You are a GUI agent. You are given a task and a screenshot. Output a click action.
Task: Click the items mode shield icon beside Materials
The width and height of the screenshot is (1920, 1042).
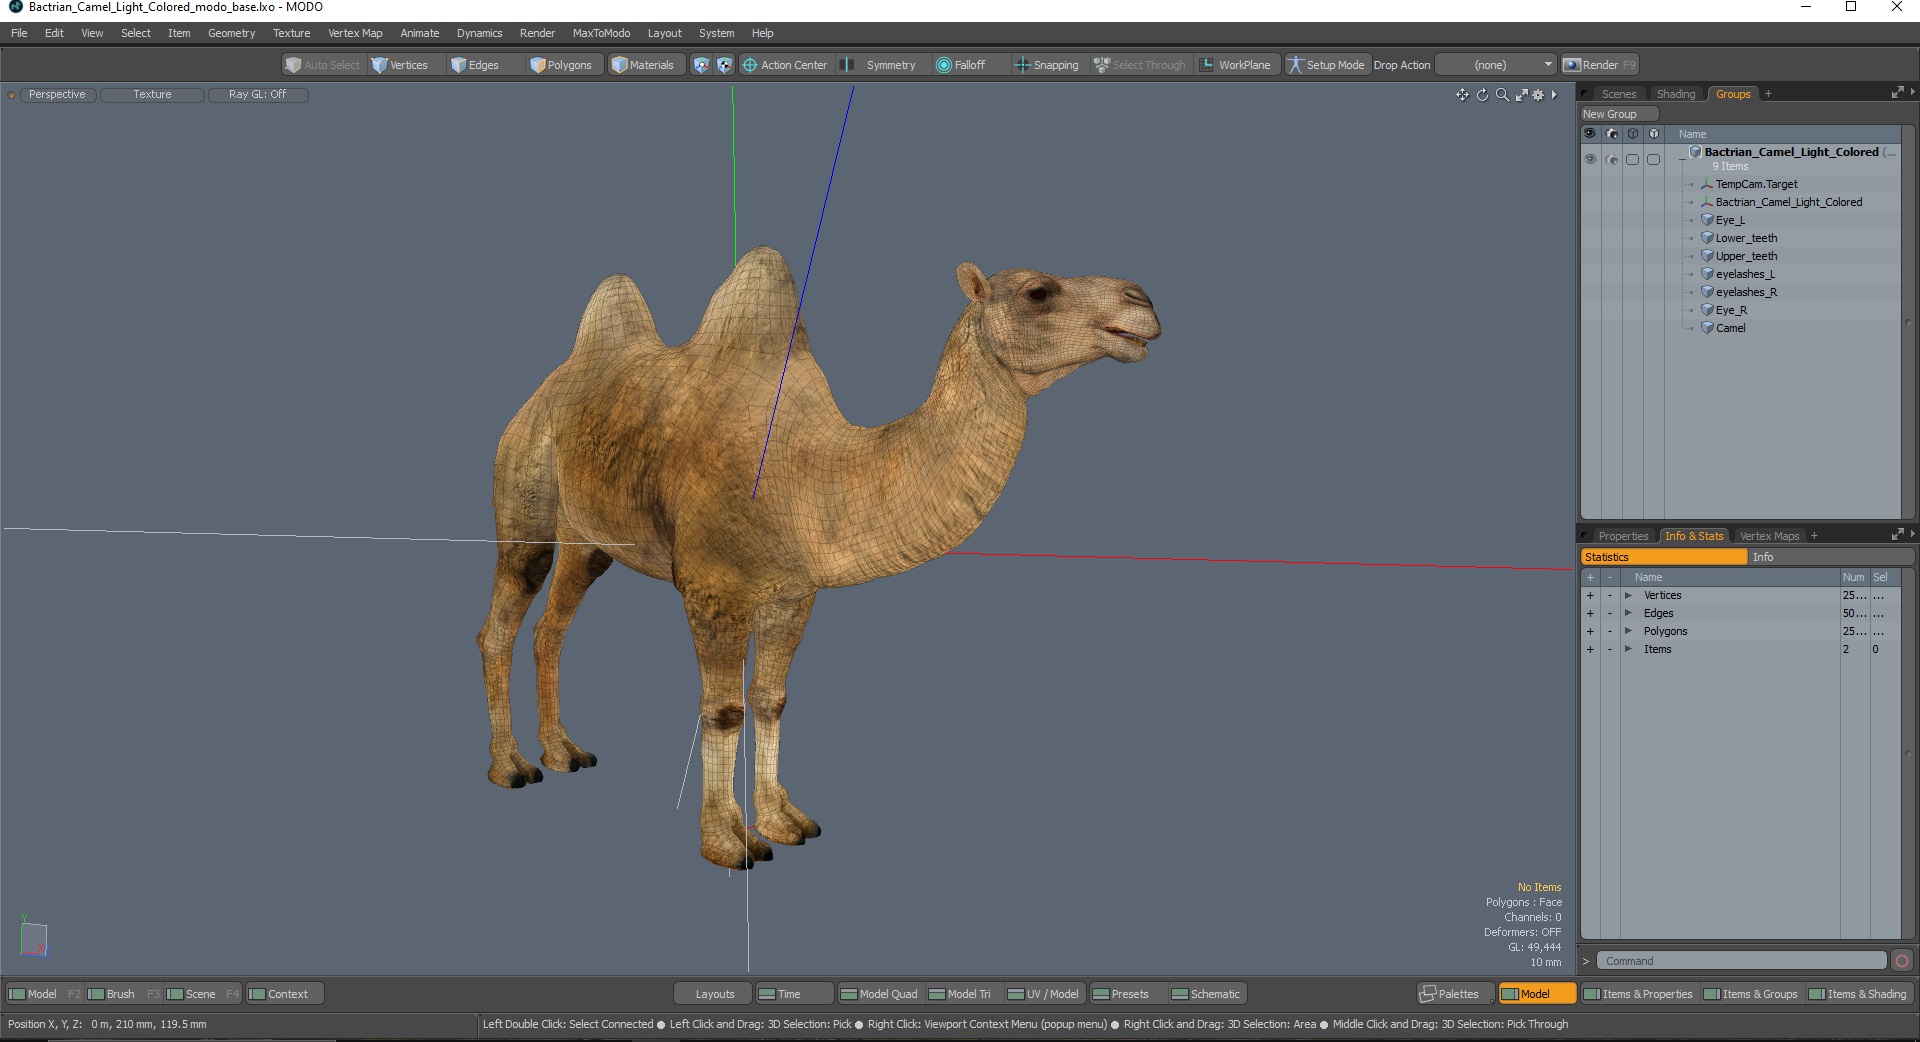pyautogui.click(x=701, y=65)
